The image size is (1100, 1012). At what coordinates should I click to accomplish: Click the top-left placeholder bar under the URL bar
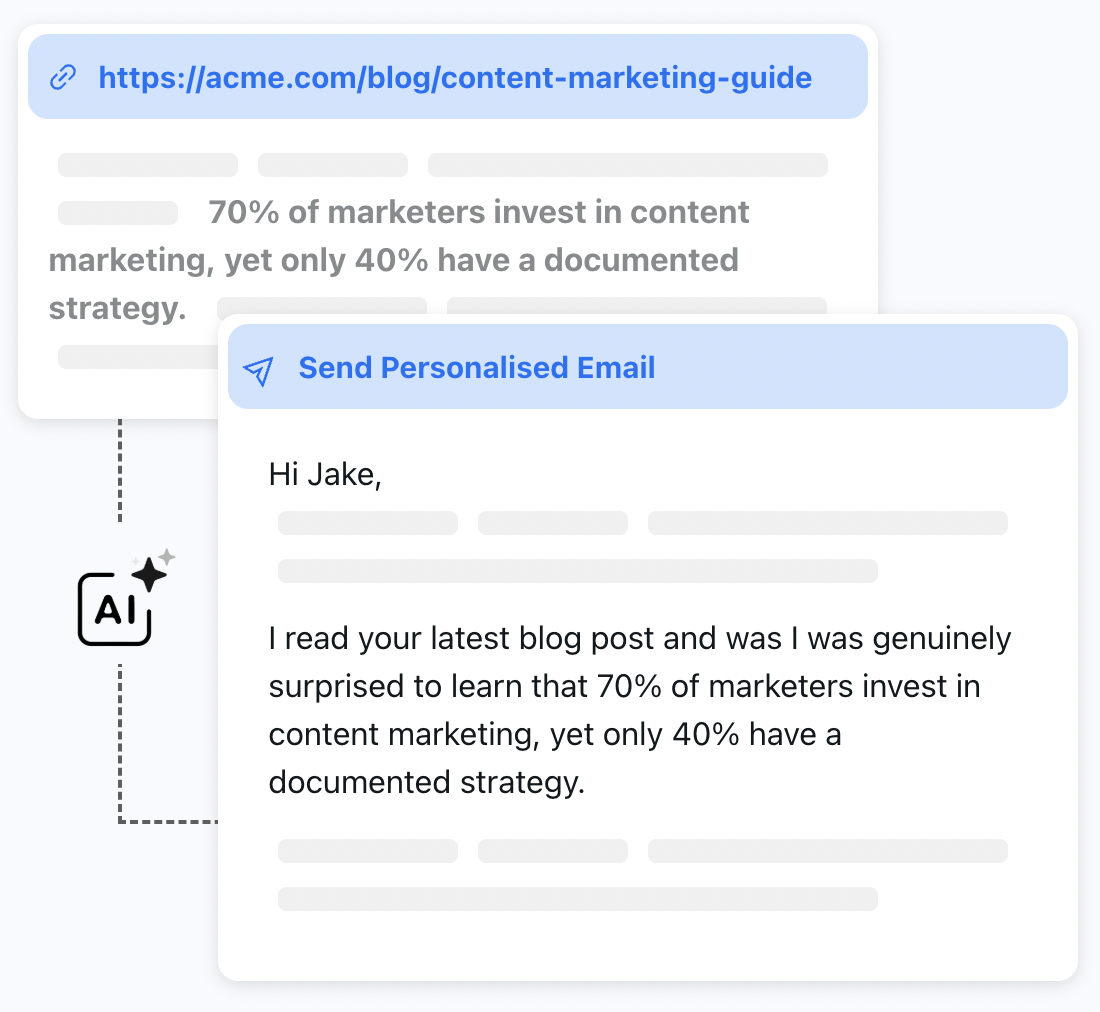point(148,165)
